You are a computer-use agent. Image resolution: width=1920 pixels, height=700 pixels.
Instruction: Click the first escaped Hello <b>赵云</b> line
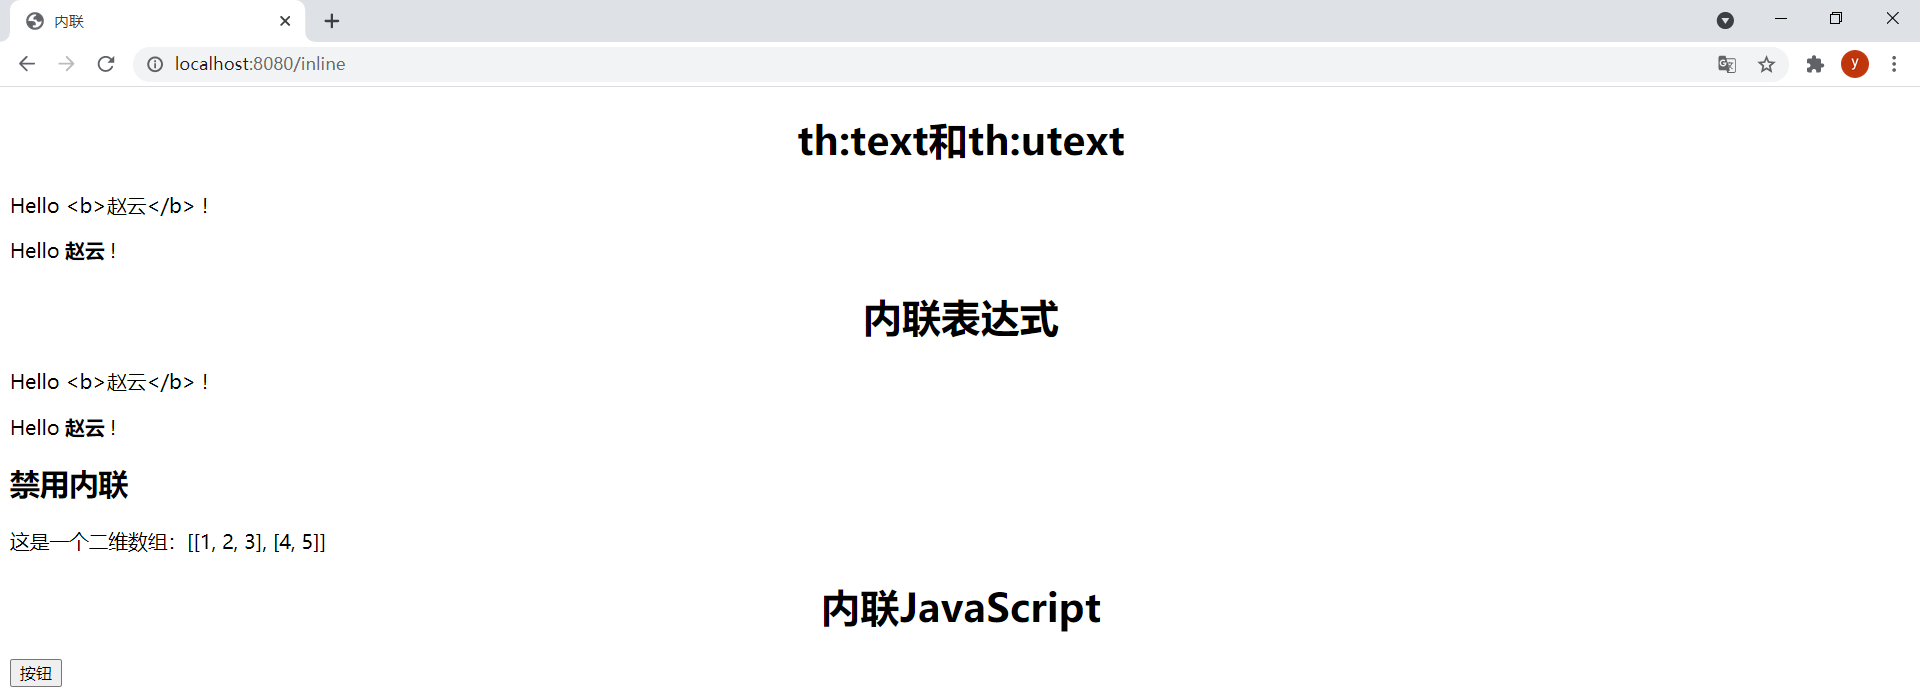pyautogui.click(x=109, y=206)
